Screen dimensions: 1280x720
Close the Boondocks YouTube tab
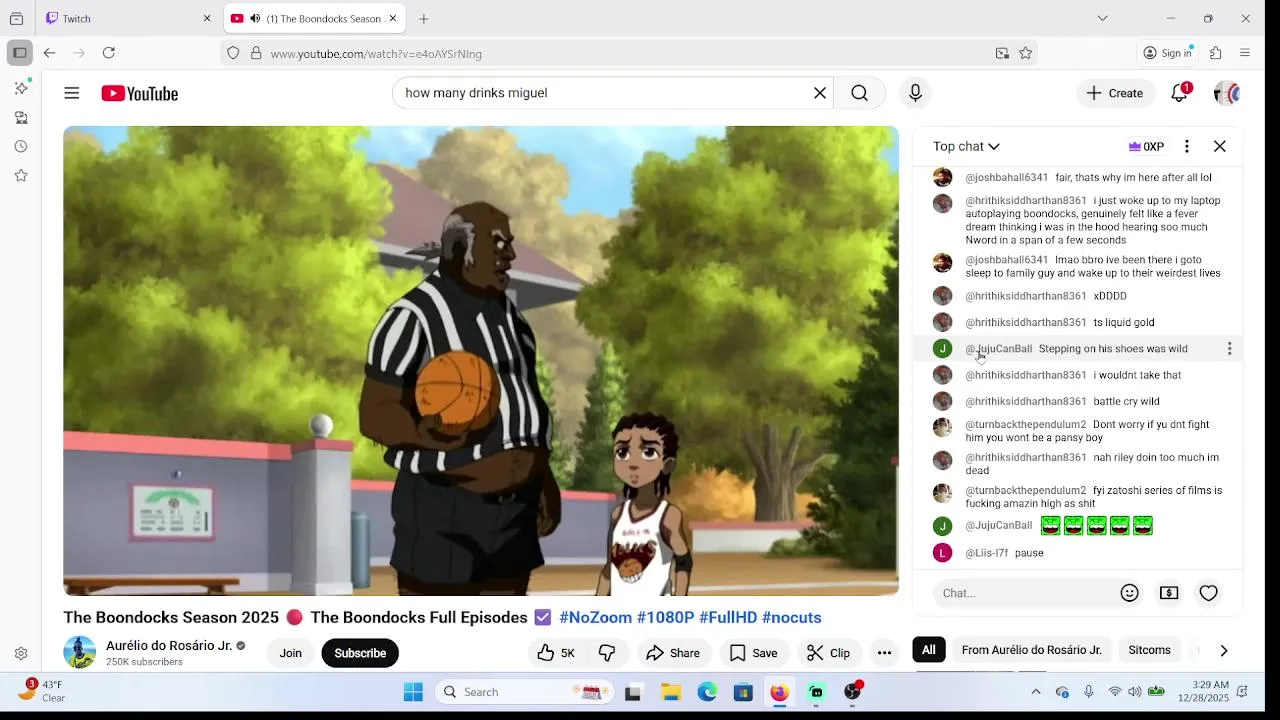(393, 18)
